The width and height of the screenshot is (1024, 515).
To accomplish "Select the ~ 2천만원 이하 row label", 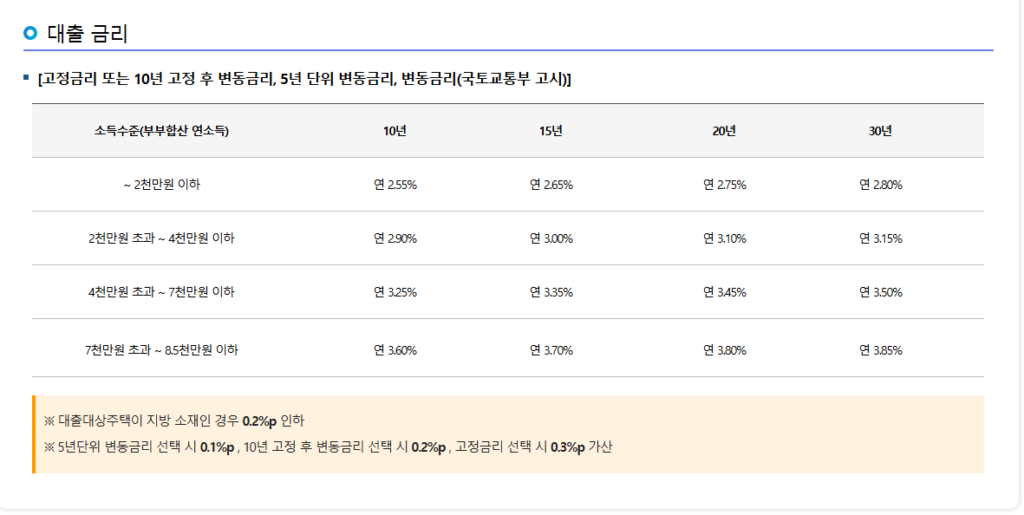I will click(x=161, y=185).
